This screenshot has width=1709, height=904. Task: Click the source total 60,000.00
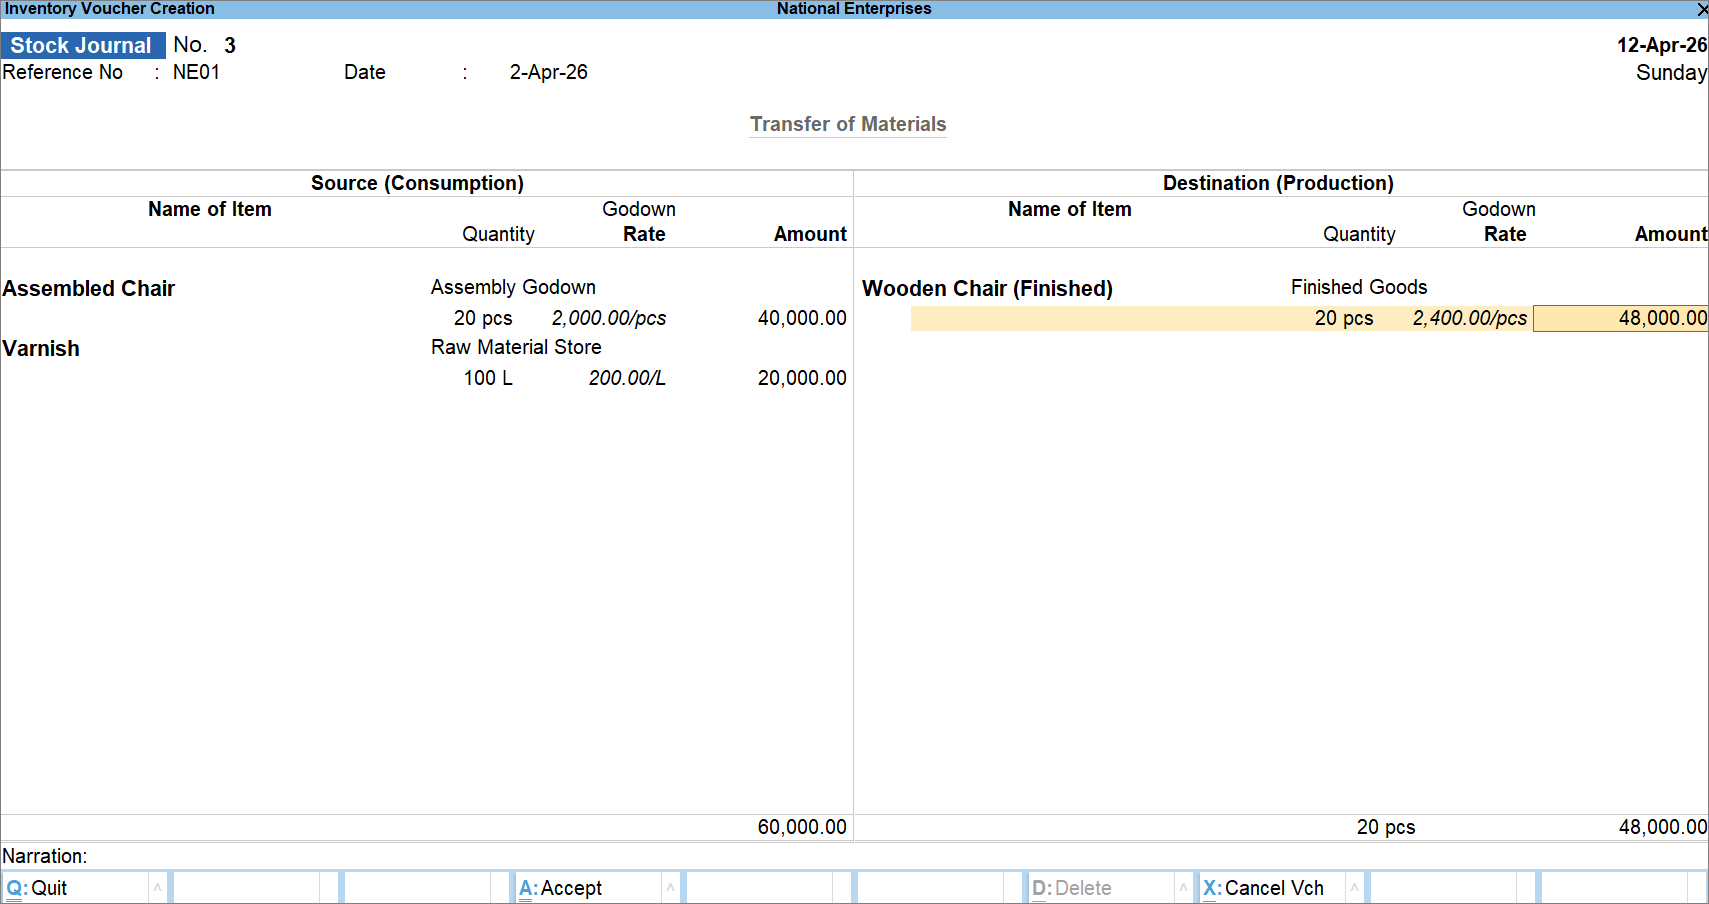pos(802,827)
